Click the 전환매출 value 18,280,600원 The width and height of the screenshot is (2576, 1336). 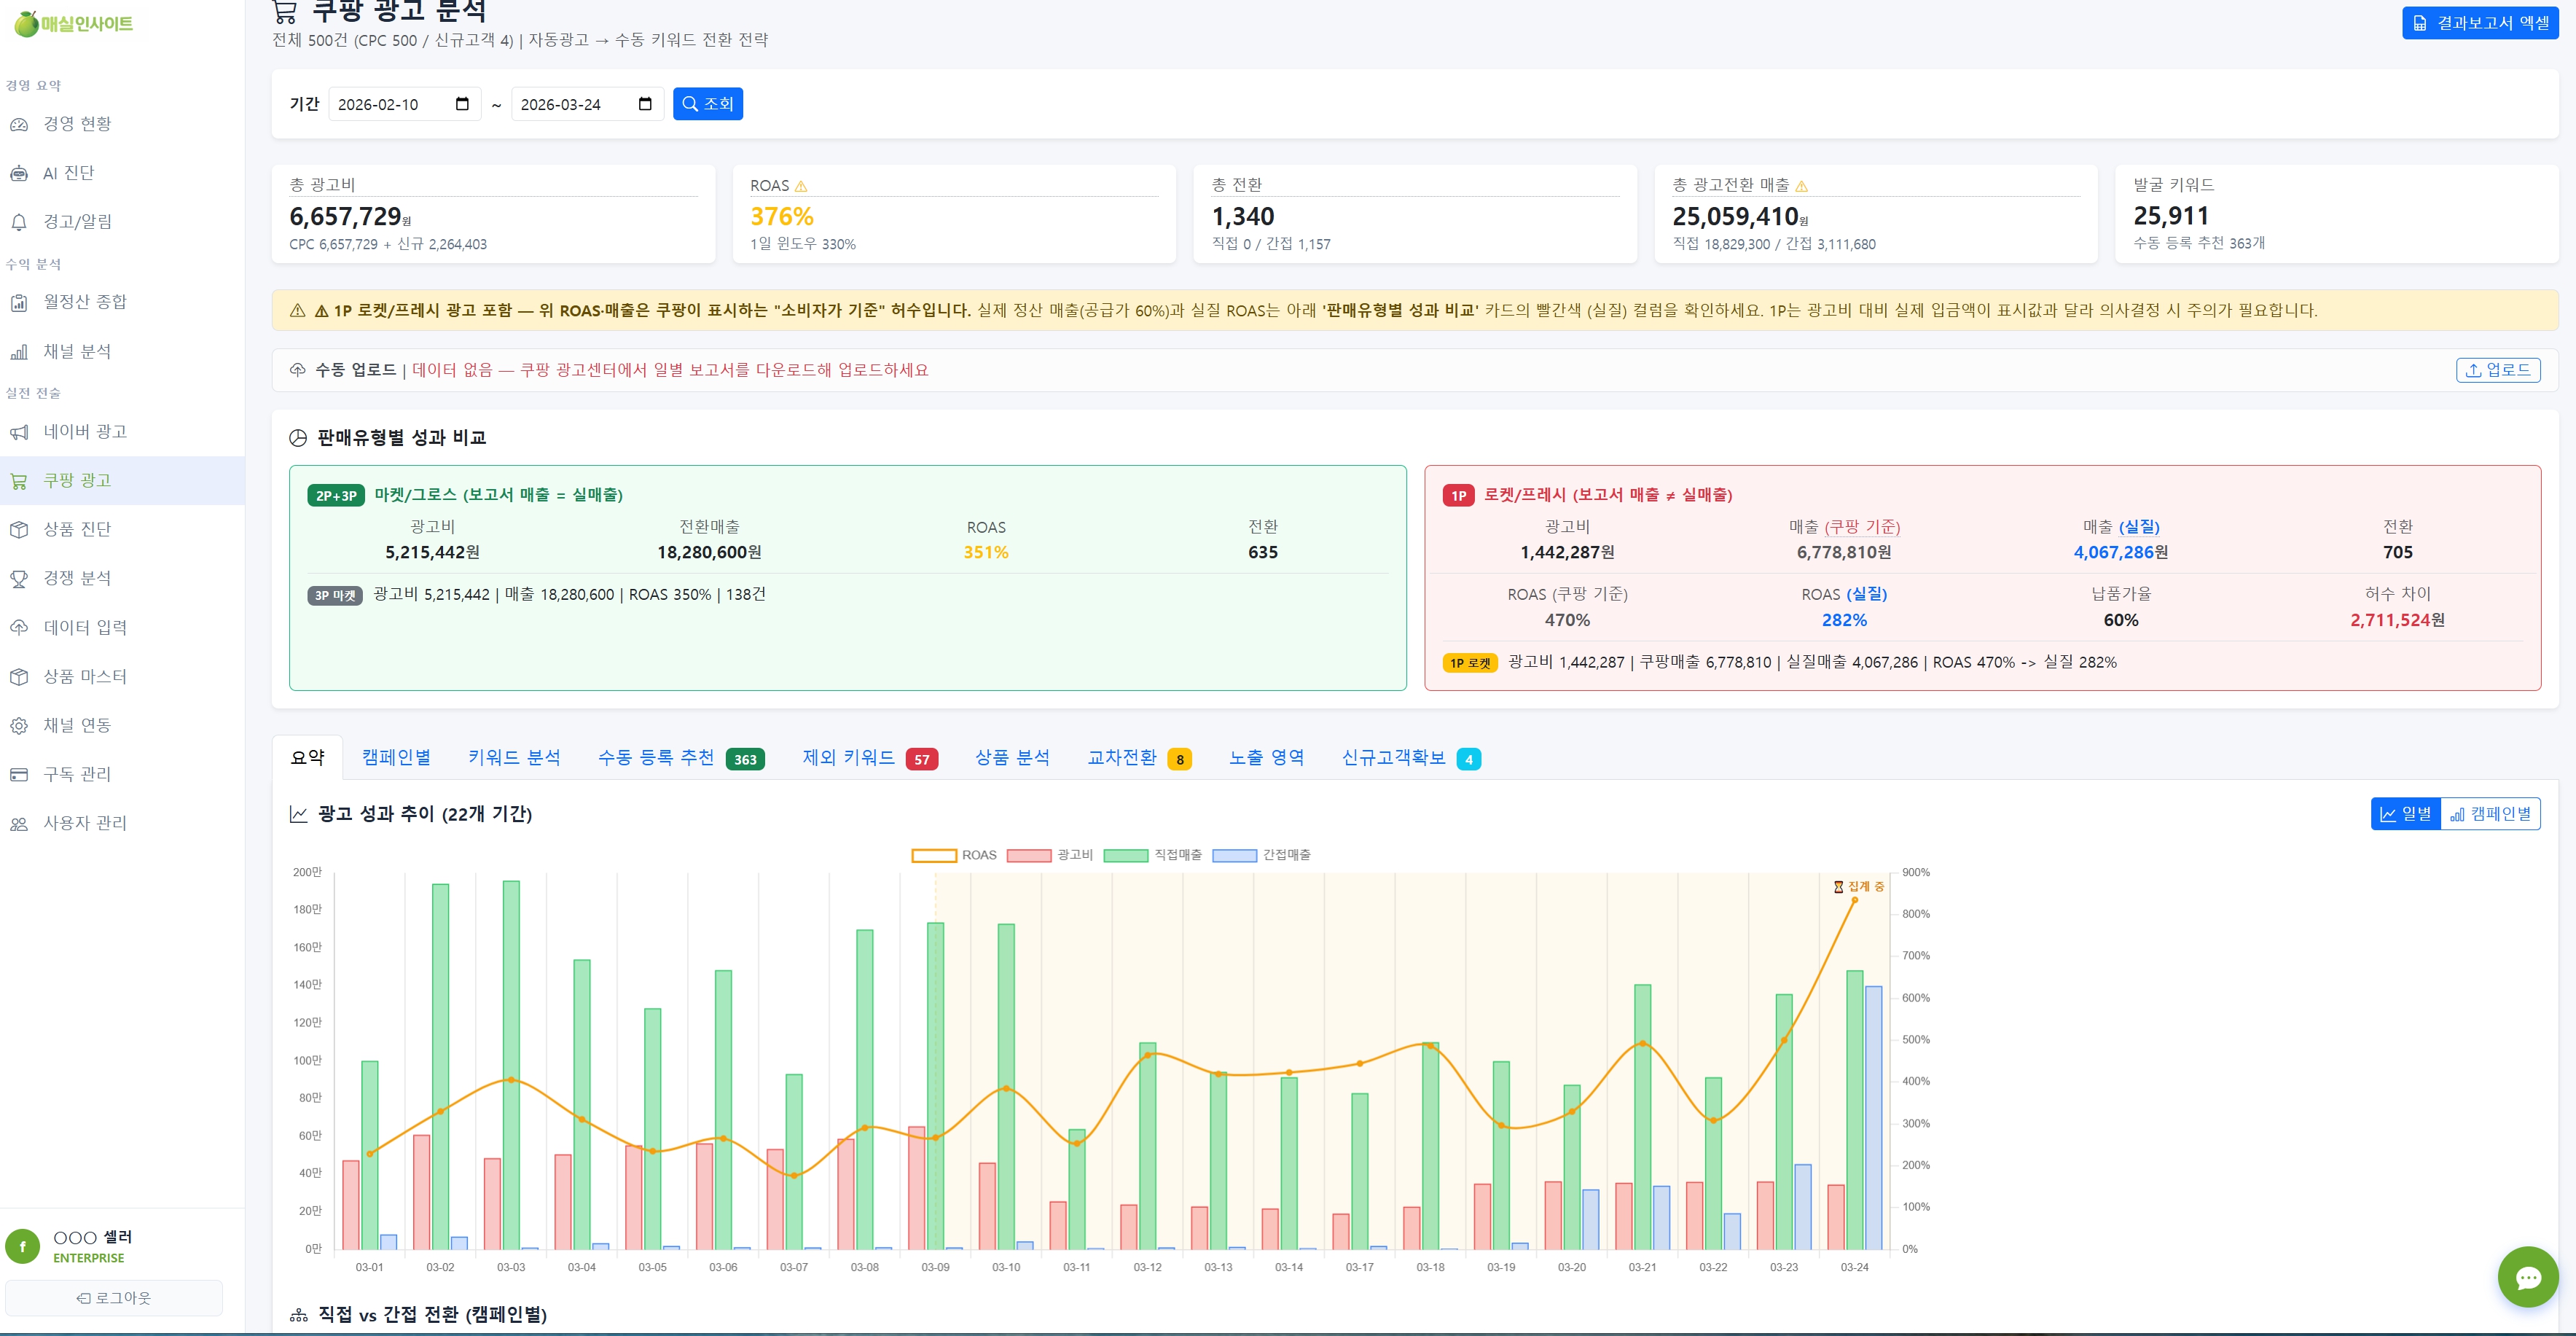pos(709,553)
